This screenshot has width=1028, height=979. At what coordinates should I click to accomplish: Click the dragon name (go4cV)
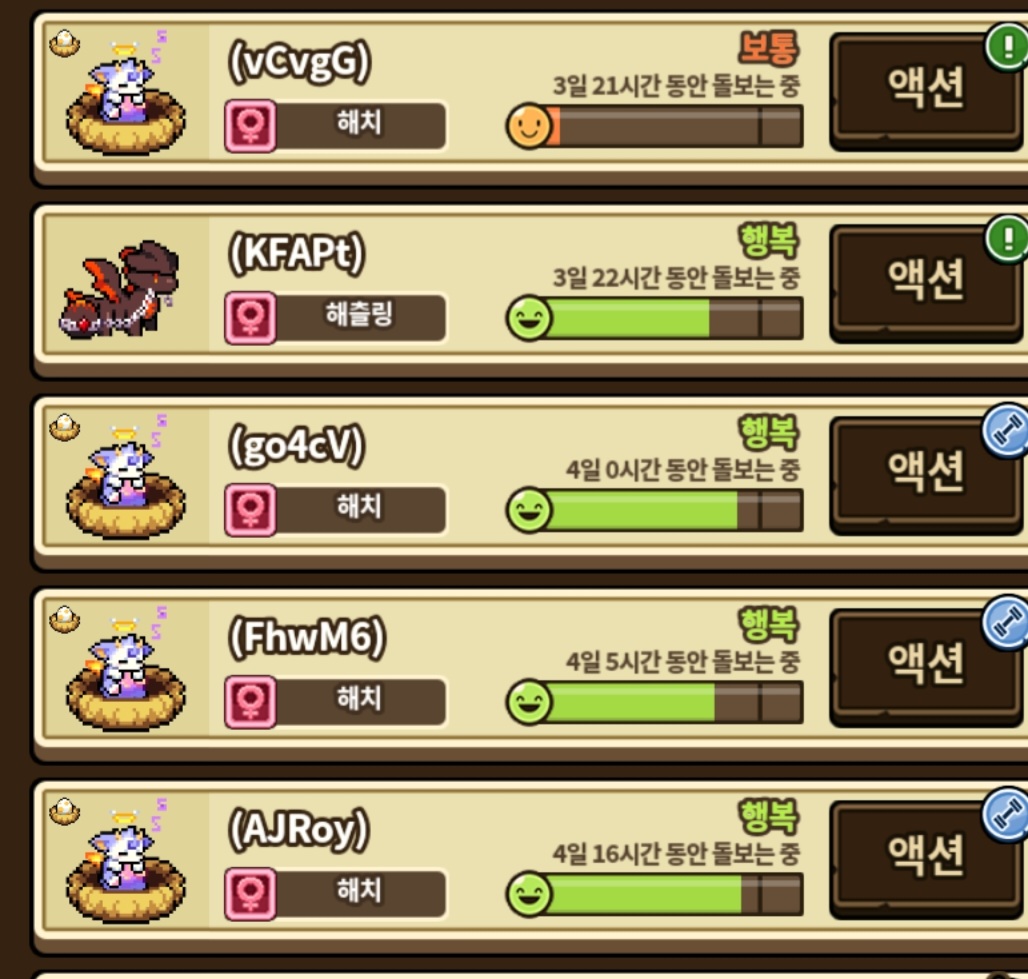point(296,446)
